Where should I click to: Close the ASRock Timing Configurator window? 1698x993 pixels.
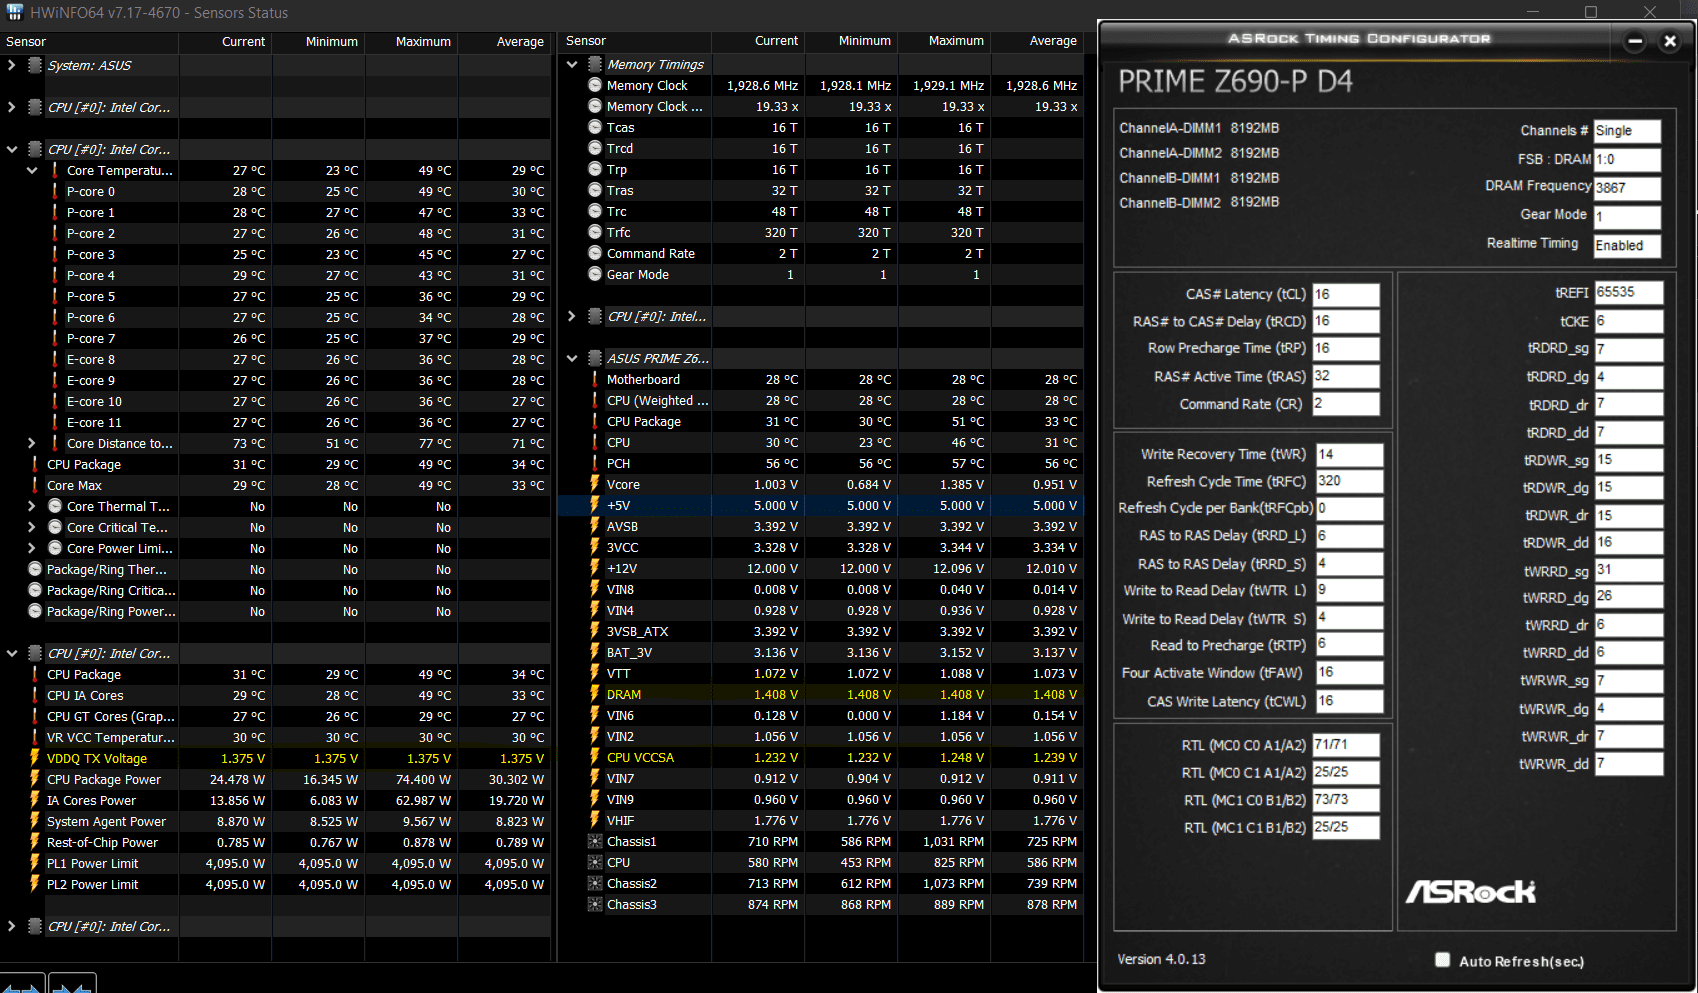tap(1669, 41)
